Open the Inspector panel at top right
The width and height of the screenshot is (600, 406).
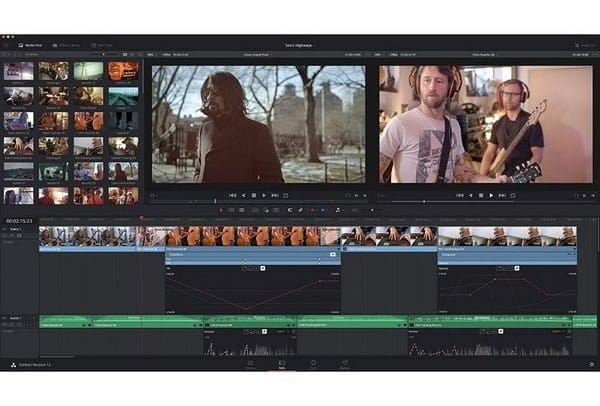point(585,45)
